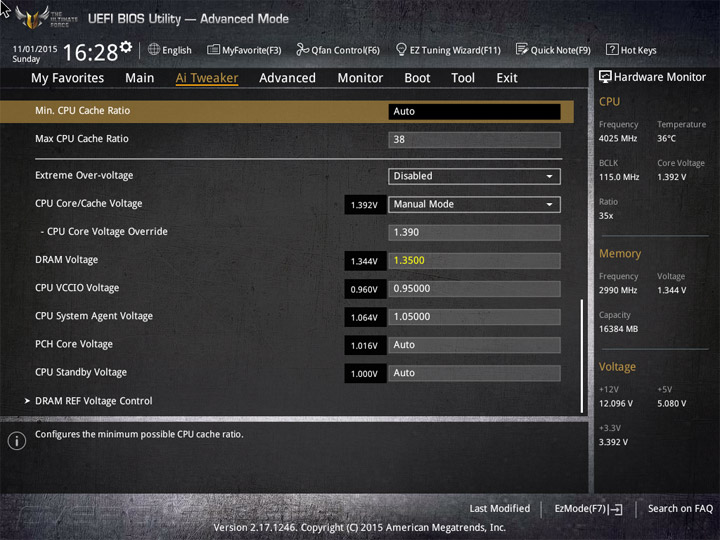
Task: Click Search on FAQ link
Action: (681, 508)
